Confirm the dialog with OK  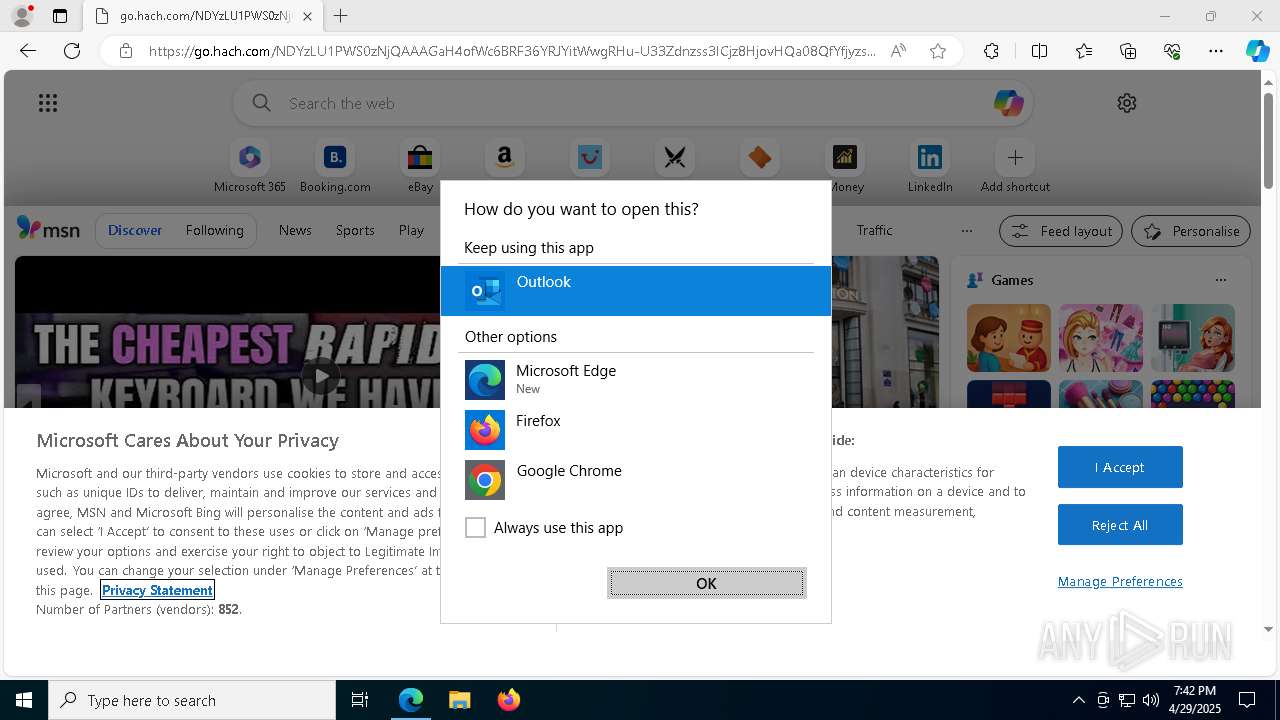coord(706,583)
